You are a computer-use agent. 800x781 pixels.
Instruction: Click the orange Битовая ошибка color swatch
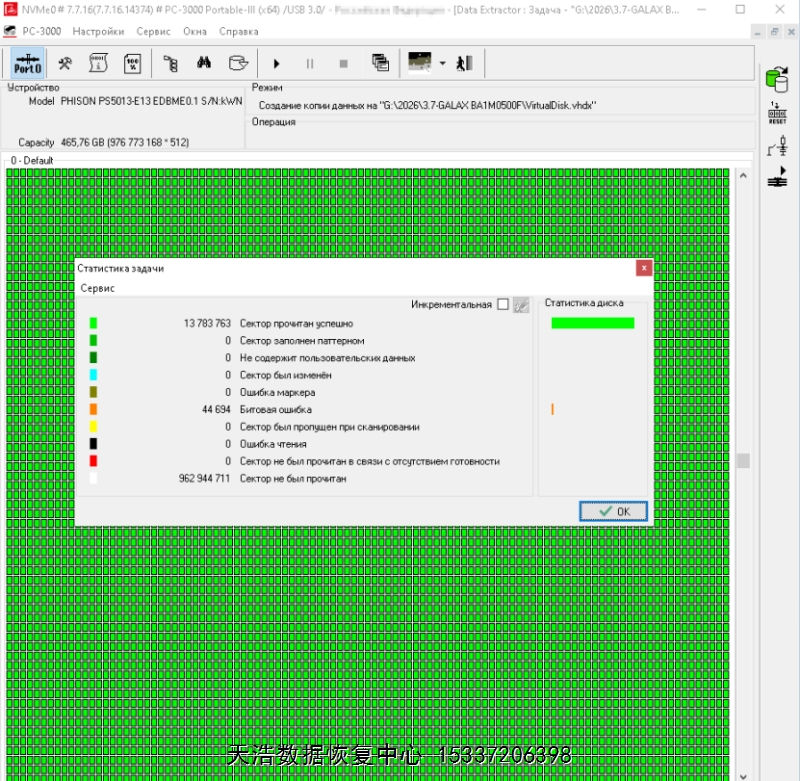click(93, 410)
